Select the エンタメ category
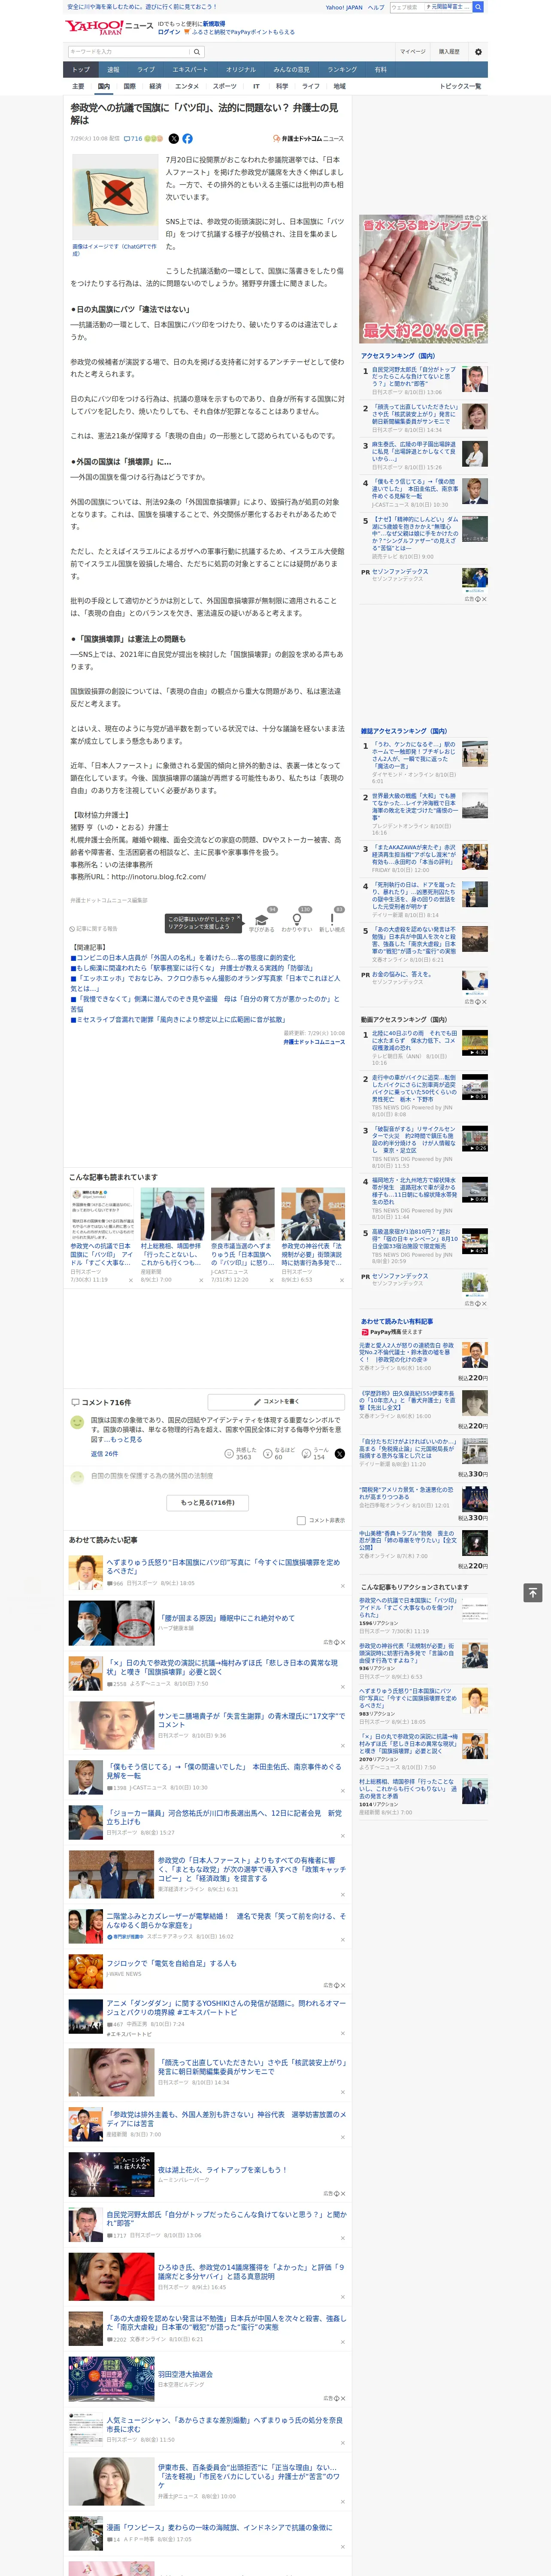This screenshot has height=2576, width=551. point(187,86)
